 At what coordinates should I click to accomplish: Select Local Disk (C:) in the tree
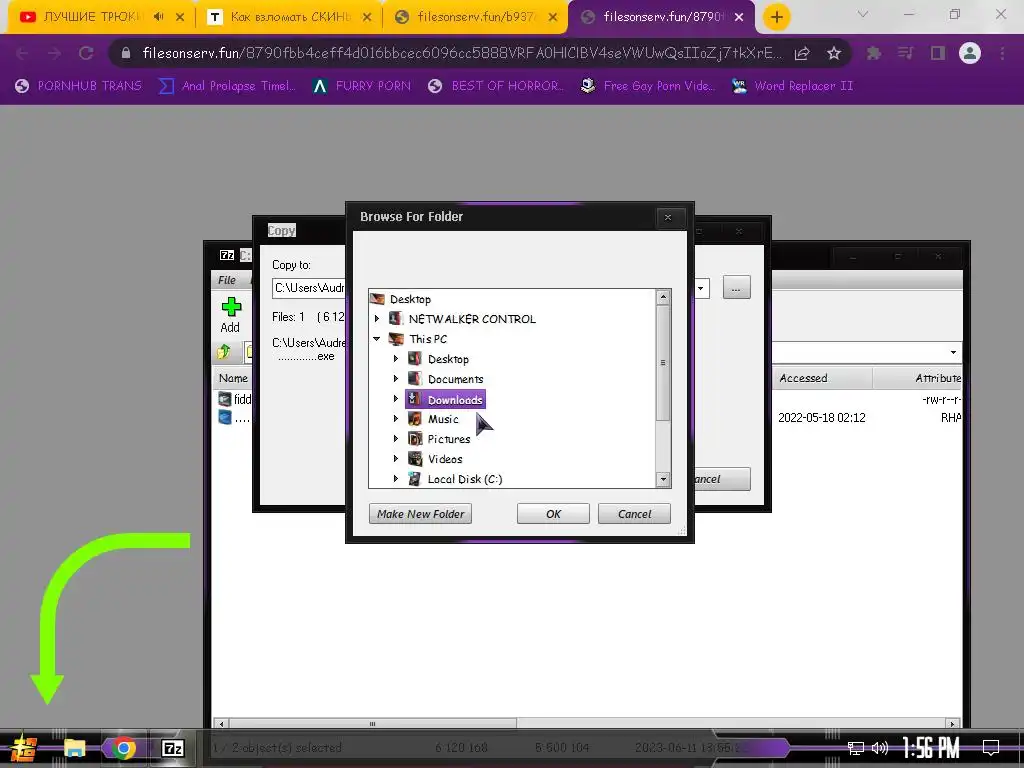point(455,479)
